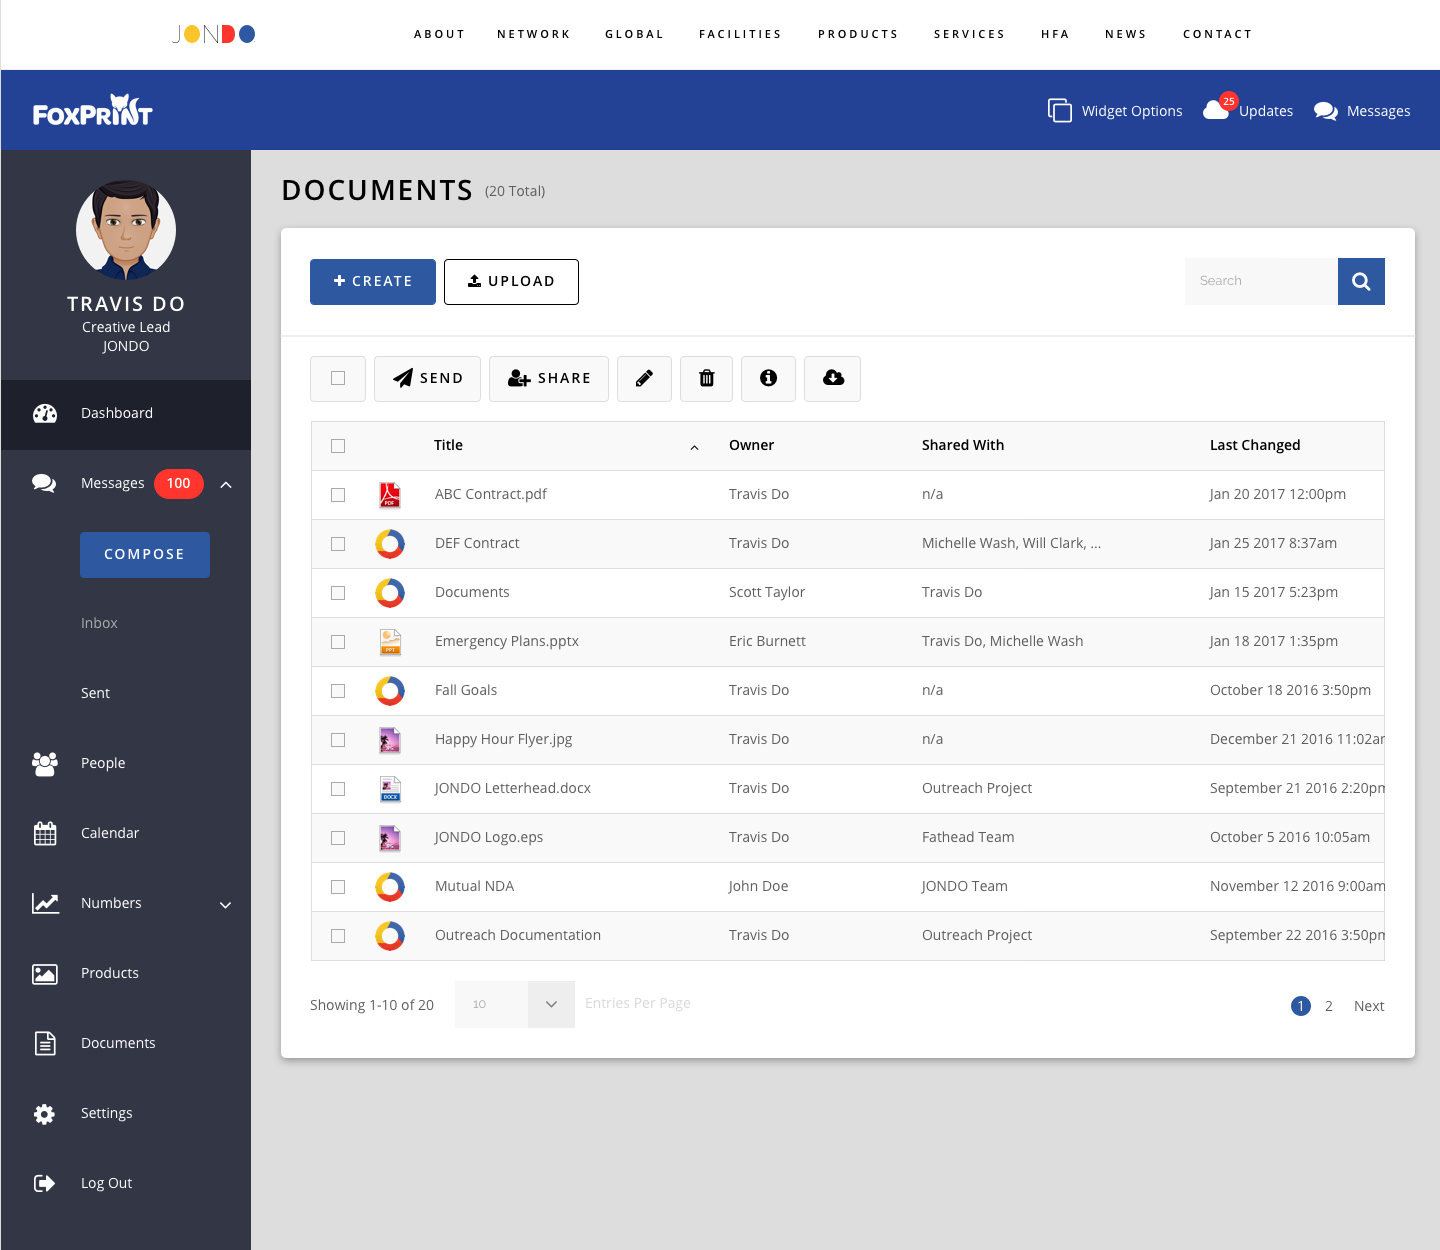Open the NEWS menu
1440x1250 pixels.
[1126, 34]
